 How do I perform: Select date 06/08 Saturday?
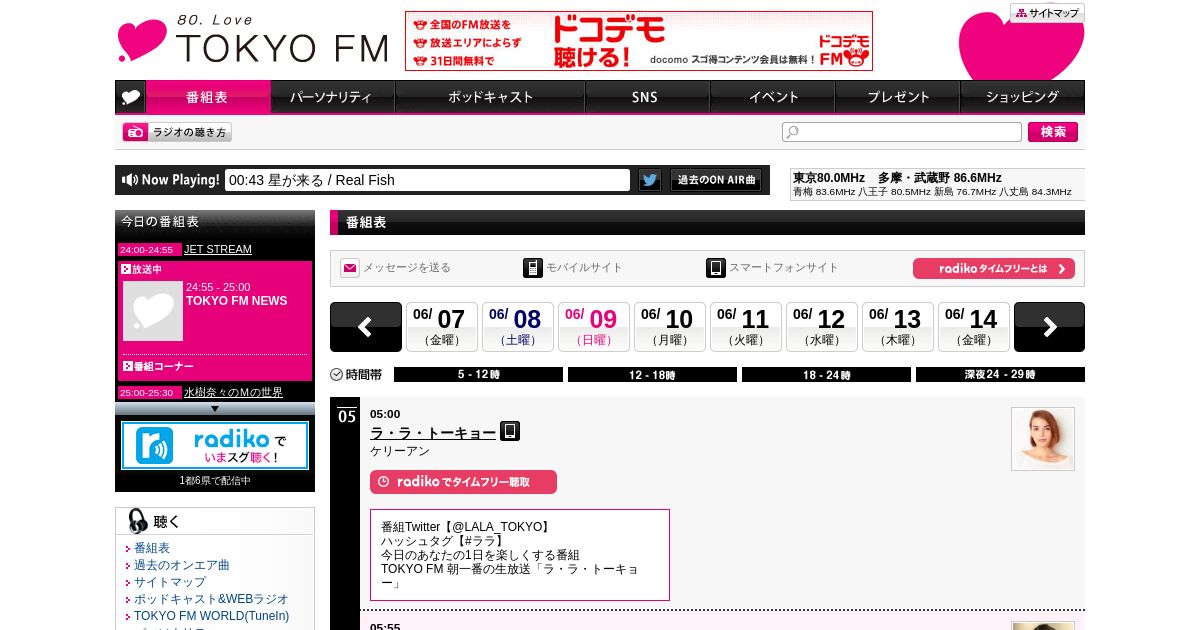pos(518,327)
